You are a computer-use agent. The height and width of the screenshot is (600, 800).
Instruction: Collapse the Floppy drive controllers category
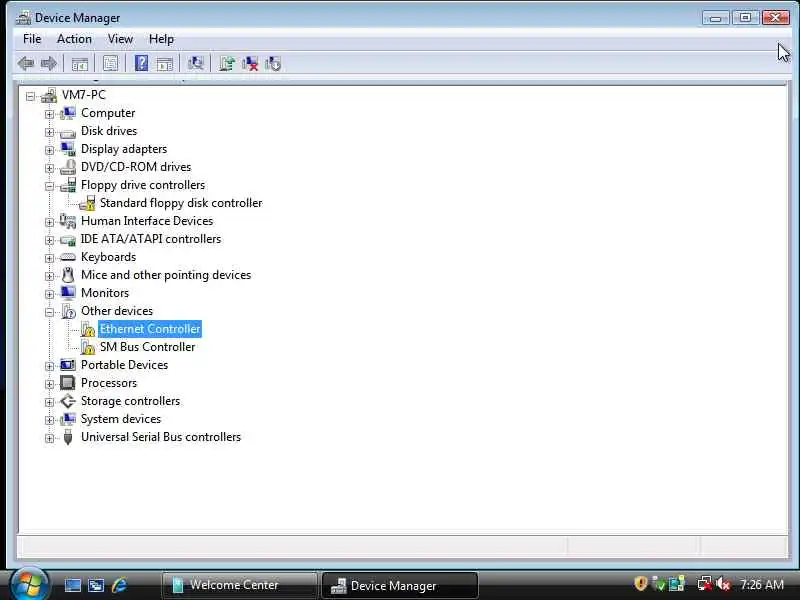(x=49, y=186)
